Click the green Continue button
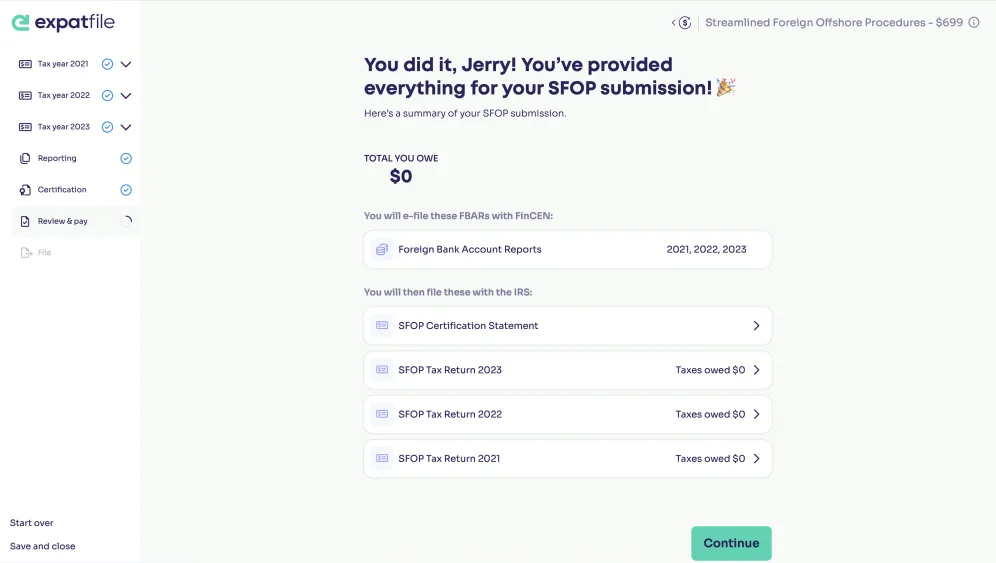Viewport: 996px width, 563px height. pyautogui.click(x=731, y=543)
